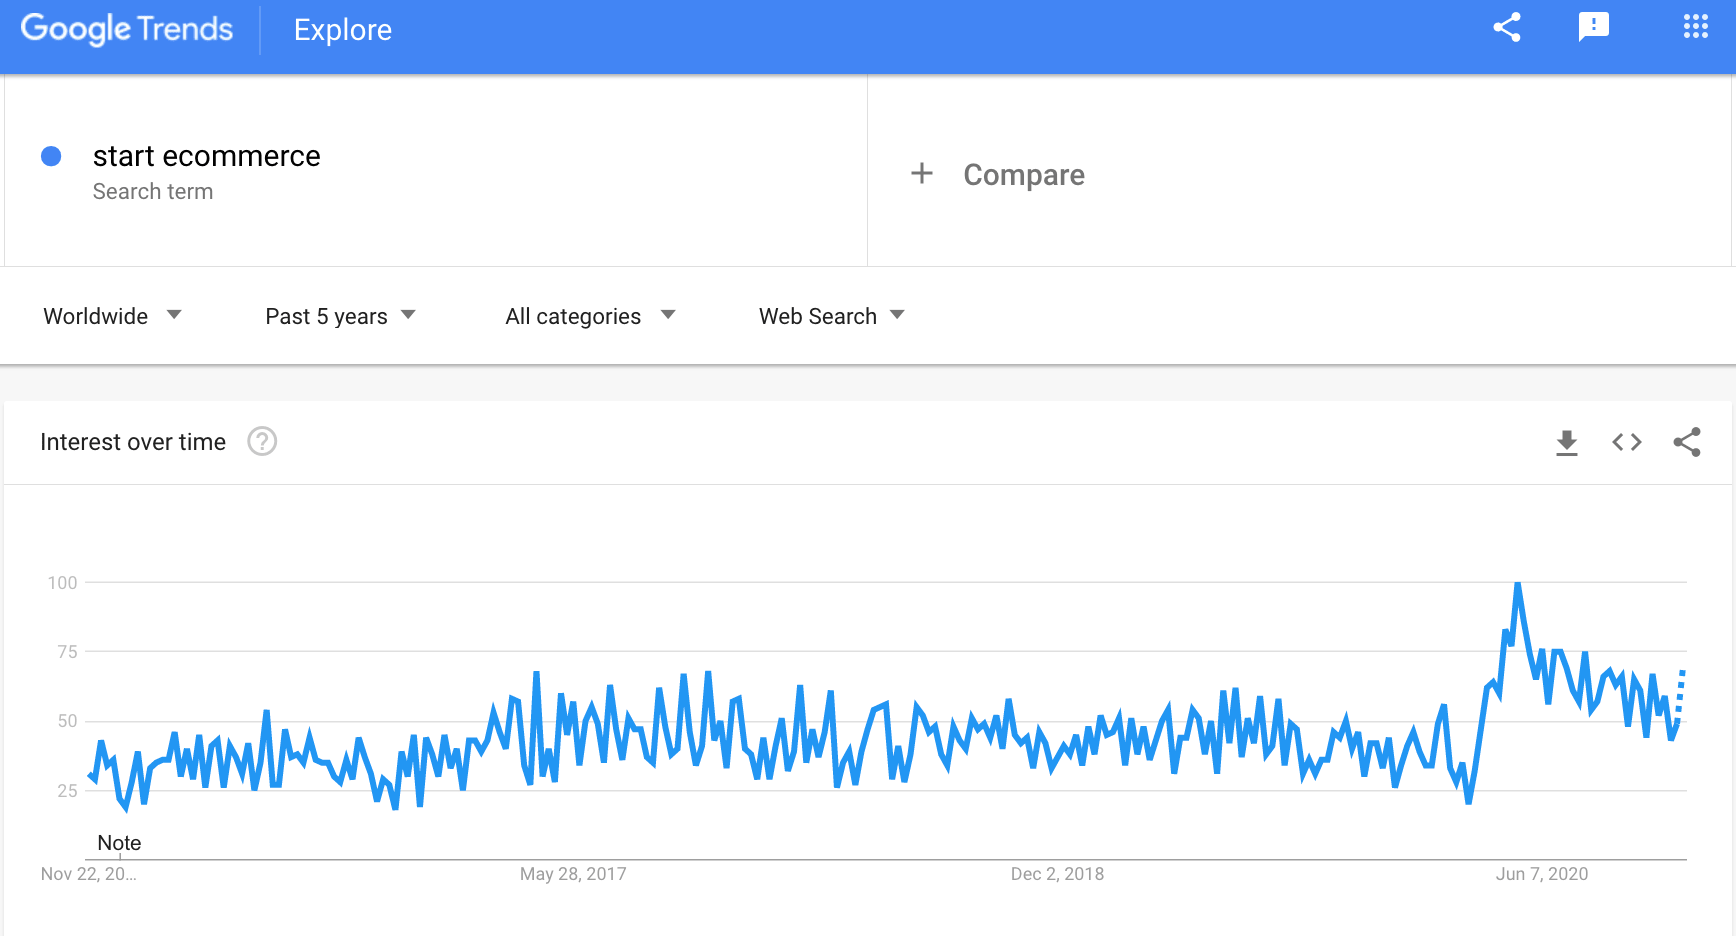1736x936 pixels.
Task: Expand the All categories dropdown
Action: tap(590, 316)
